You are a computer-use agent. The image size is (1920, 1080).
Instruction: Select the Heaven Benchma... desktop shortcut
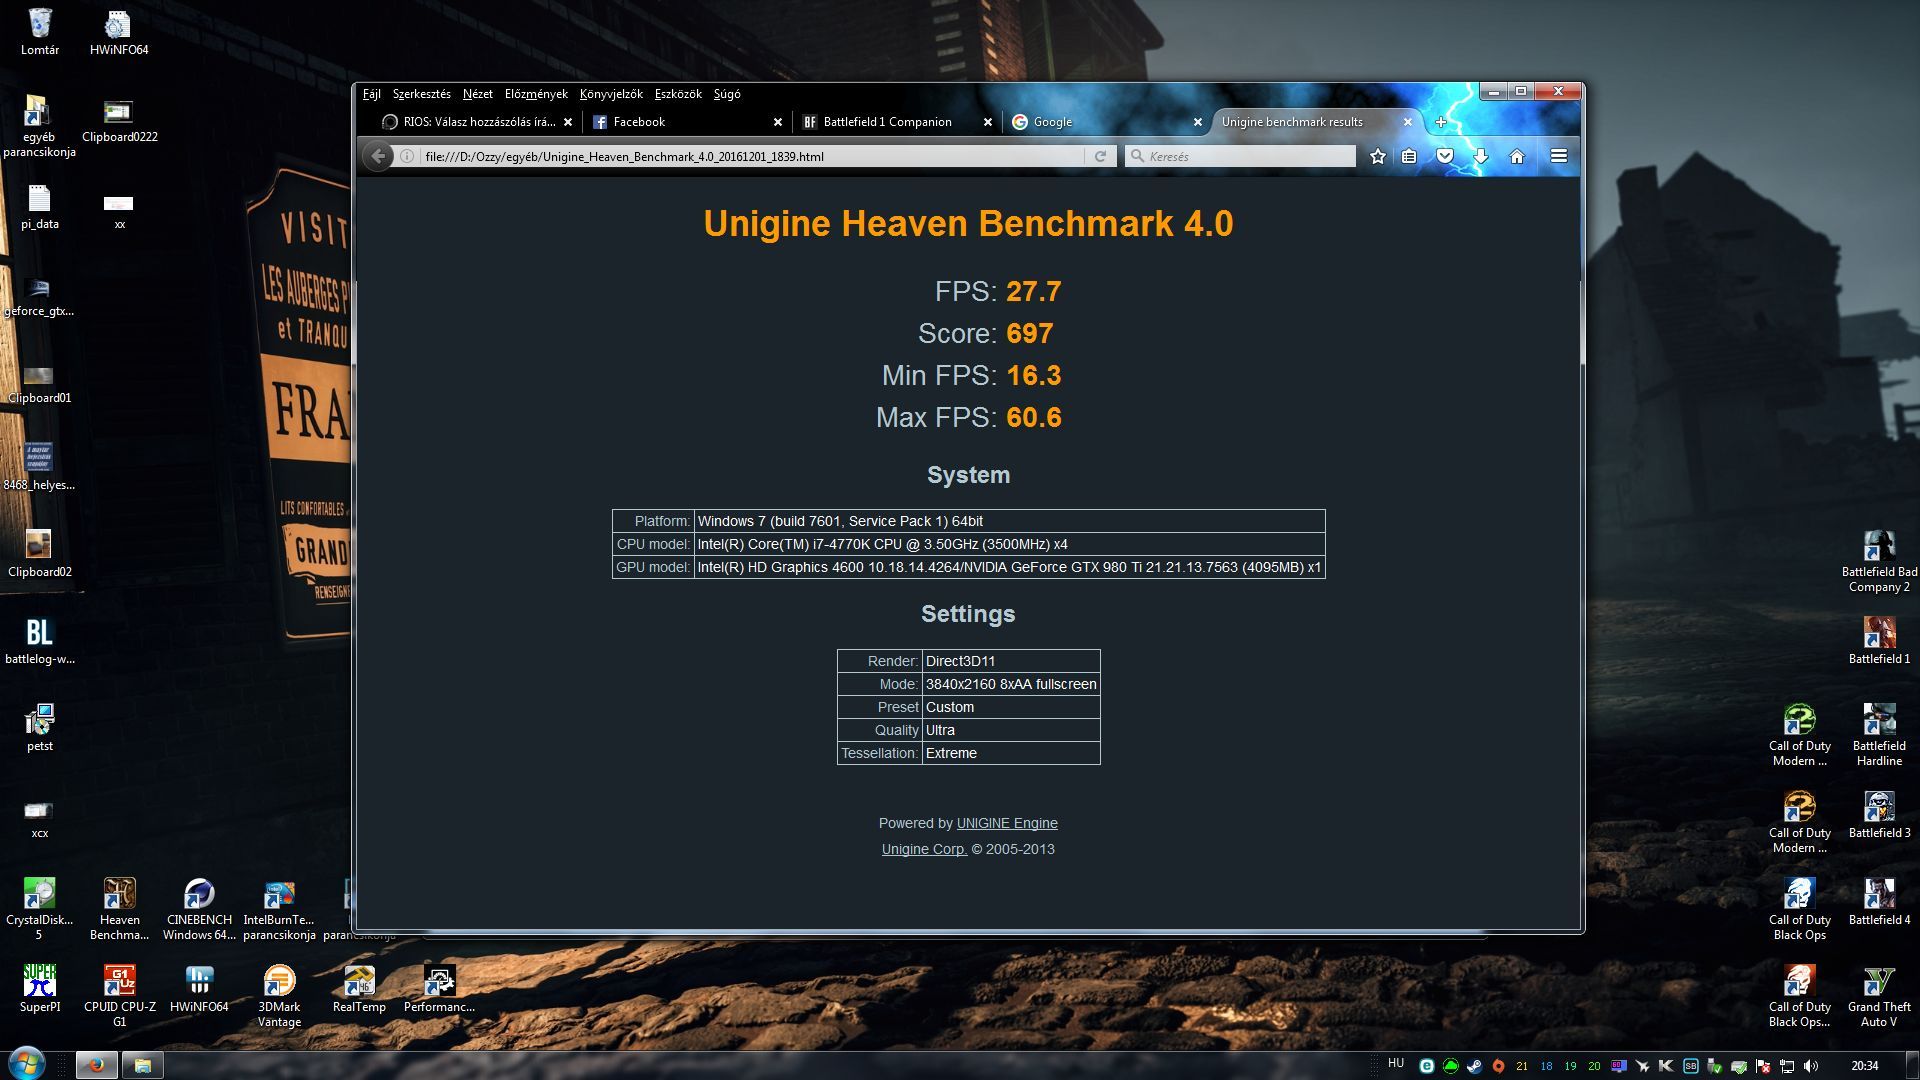pyautogui.click(x=119, y=908)
